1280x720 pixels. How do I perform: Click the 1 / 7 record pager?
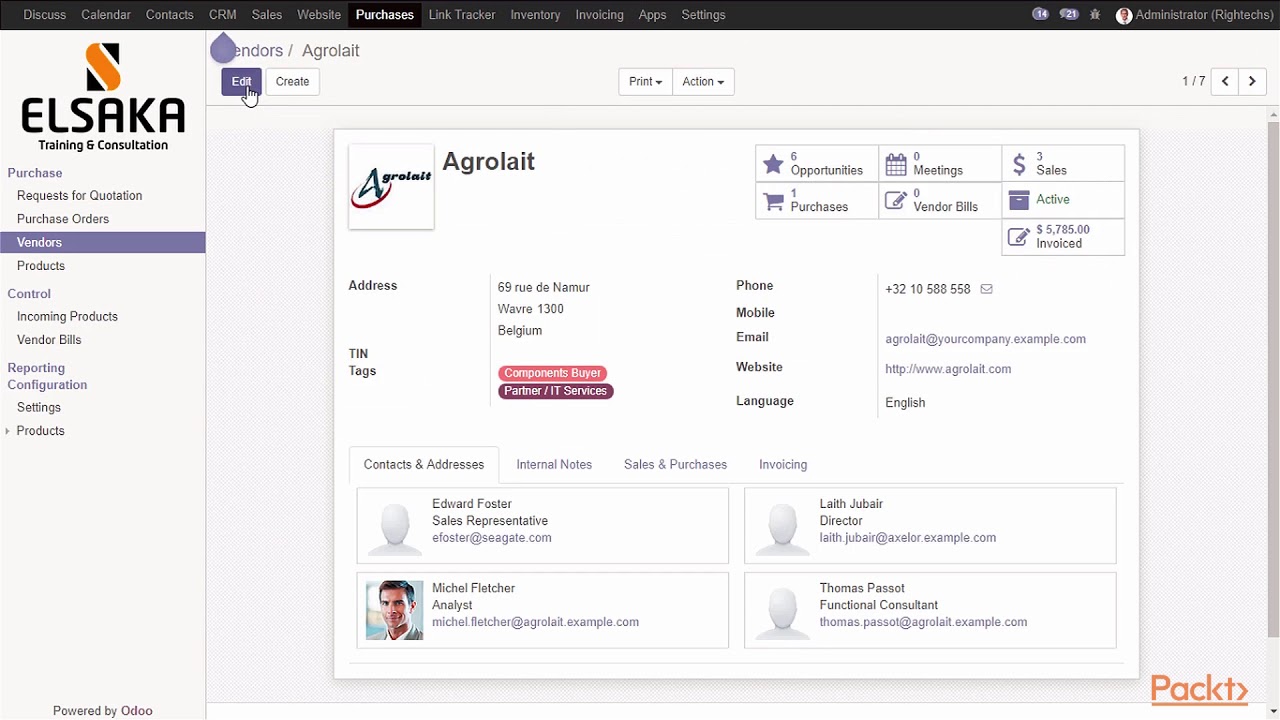[1194, 82]
